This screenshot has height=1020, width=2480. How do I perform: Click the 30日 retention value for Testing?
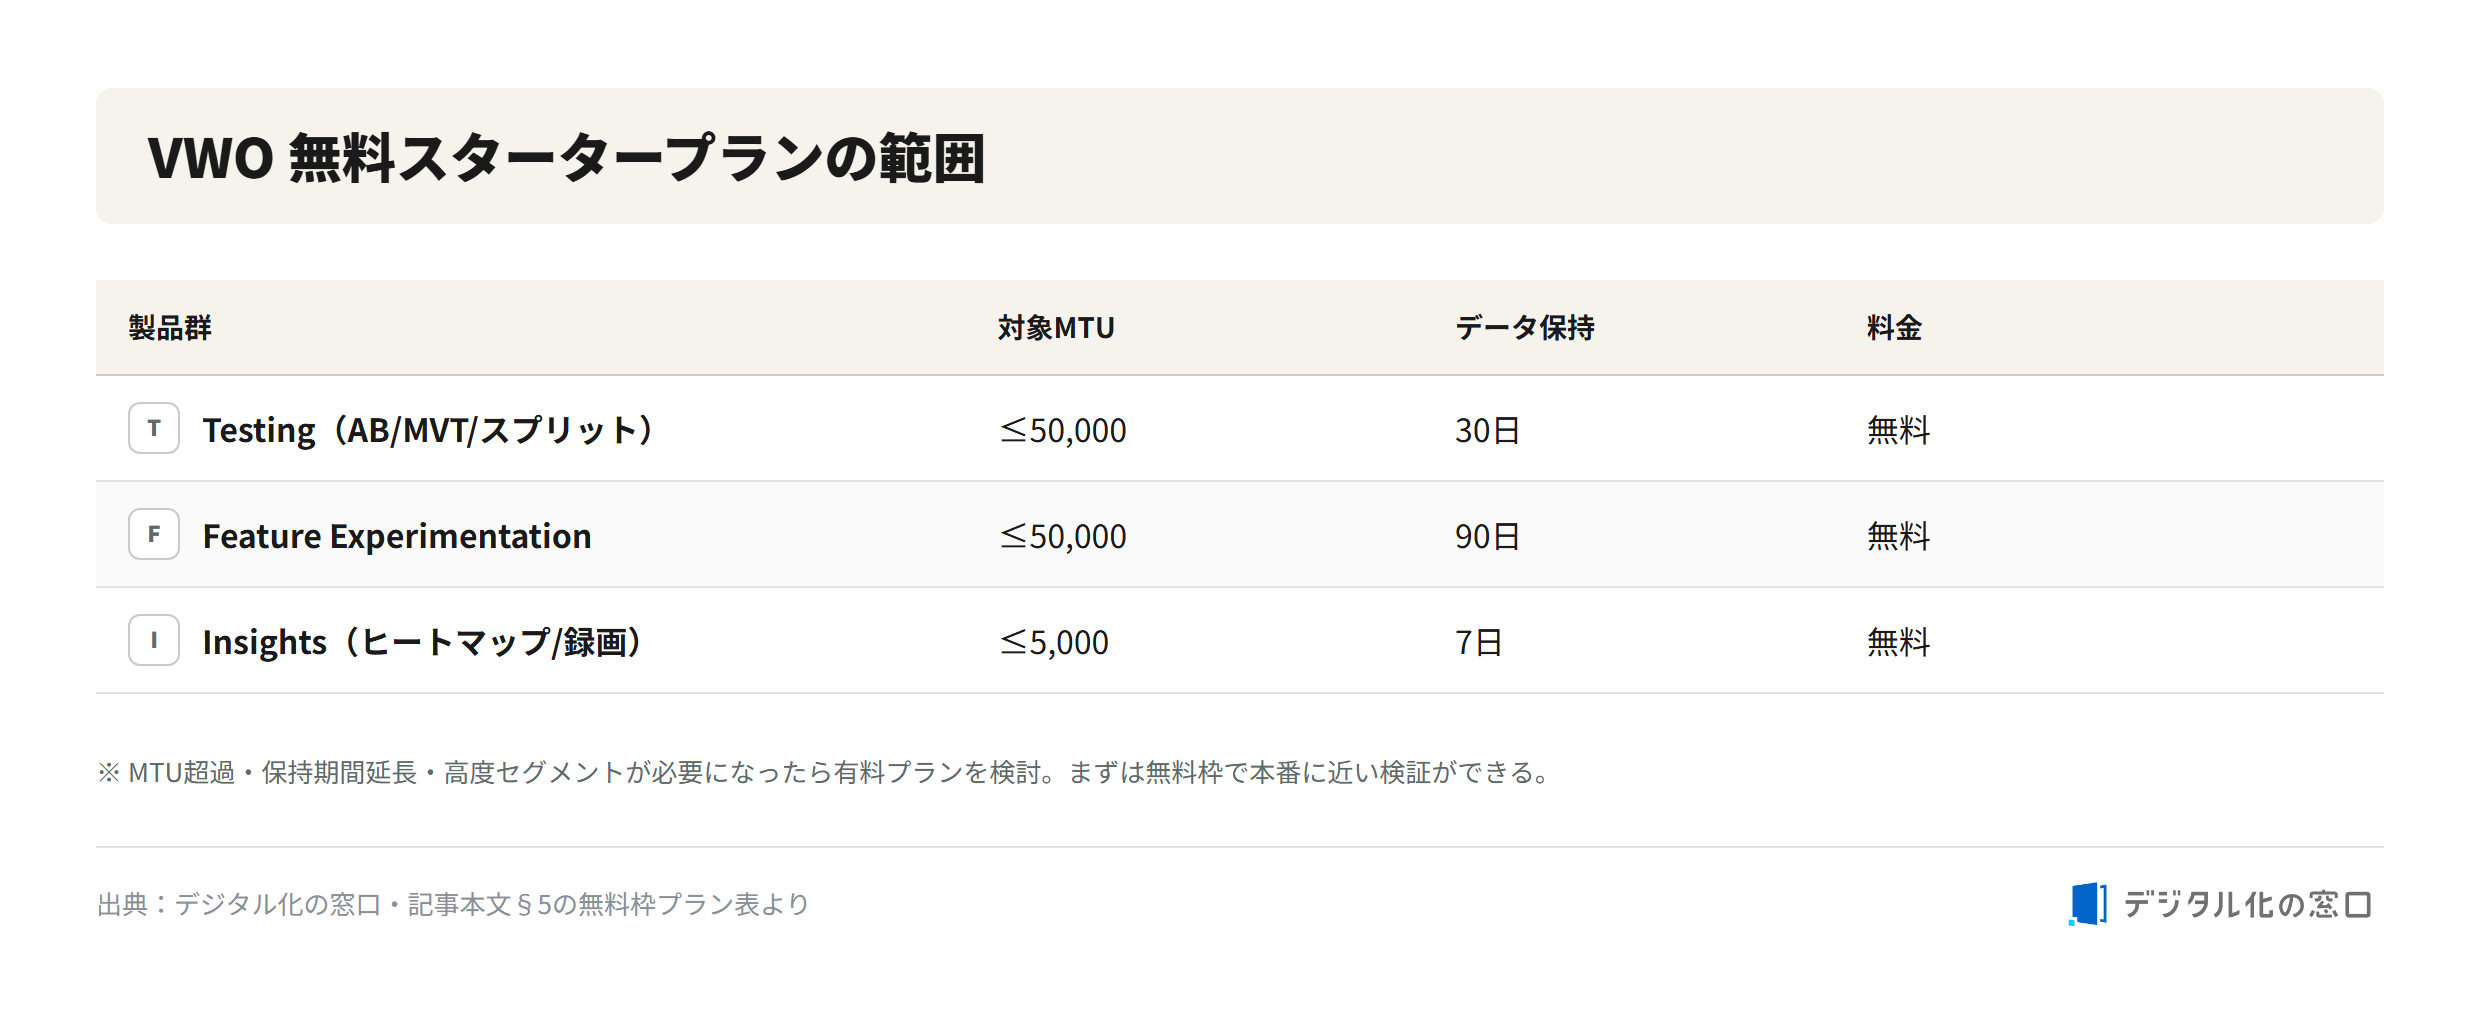point(1488,430)
